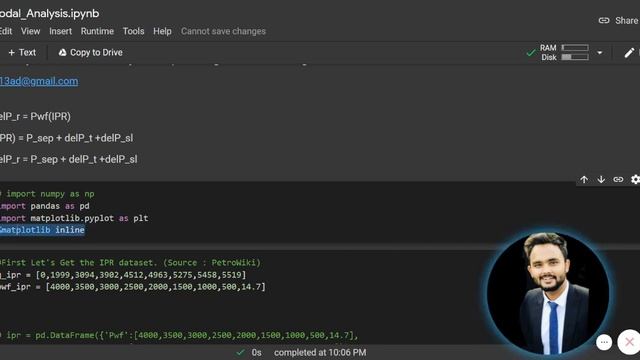Click the 'delP_r = Pwf(IPR)' text line
The image size is (640, 360).
[x=36, y=117]
